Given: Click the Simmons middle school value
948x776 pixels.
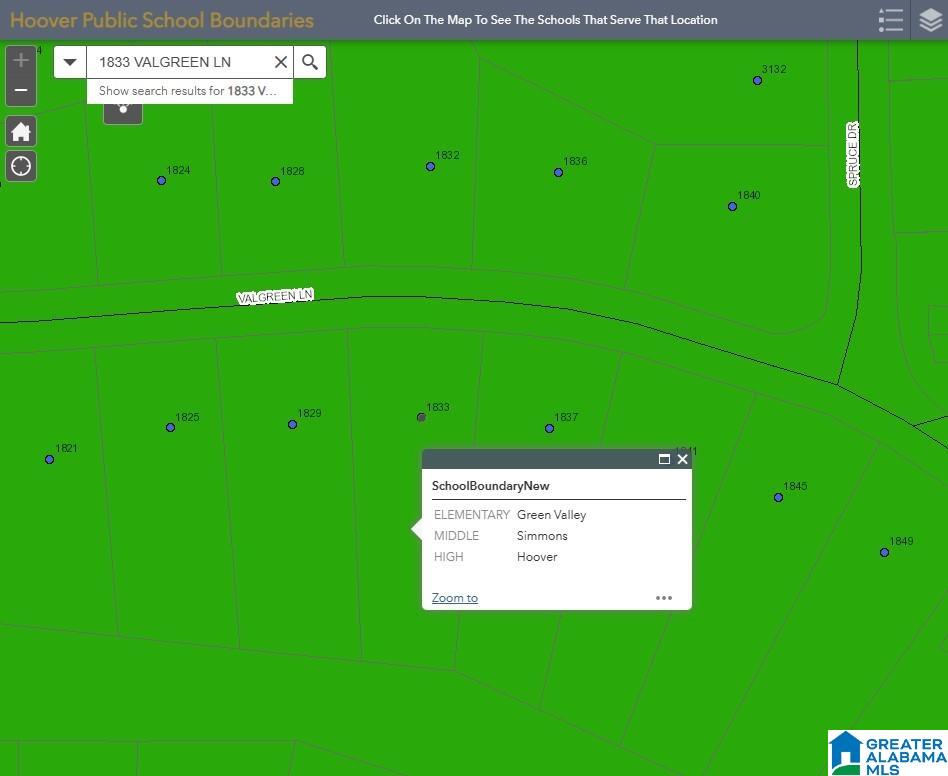Looking at the screenshot, I should [x=542, y=536].
